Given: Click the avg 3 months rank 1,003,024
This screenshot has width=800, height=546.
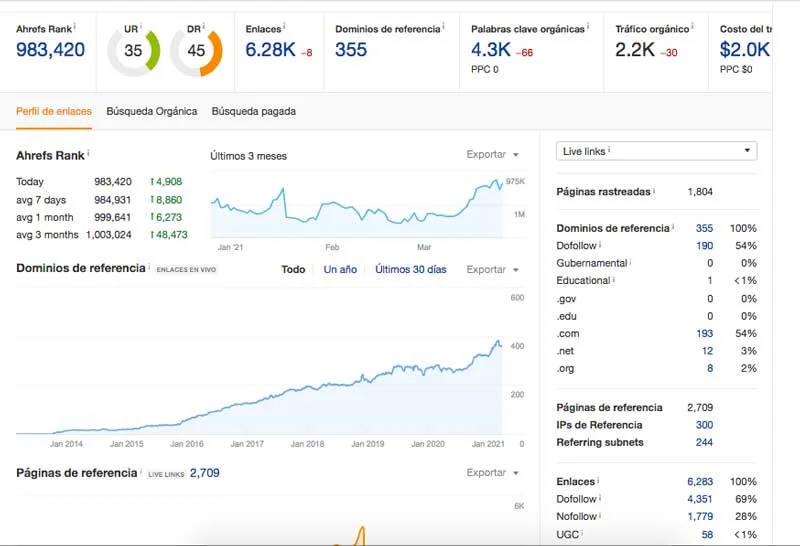Looking at the screenshot, I should 109,234.
